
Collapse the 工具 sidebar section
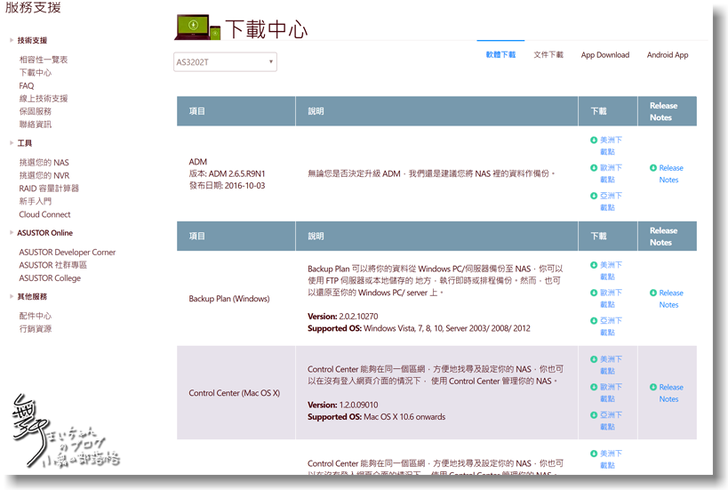coord(12,144)
